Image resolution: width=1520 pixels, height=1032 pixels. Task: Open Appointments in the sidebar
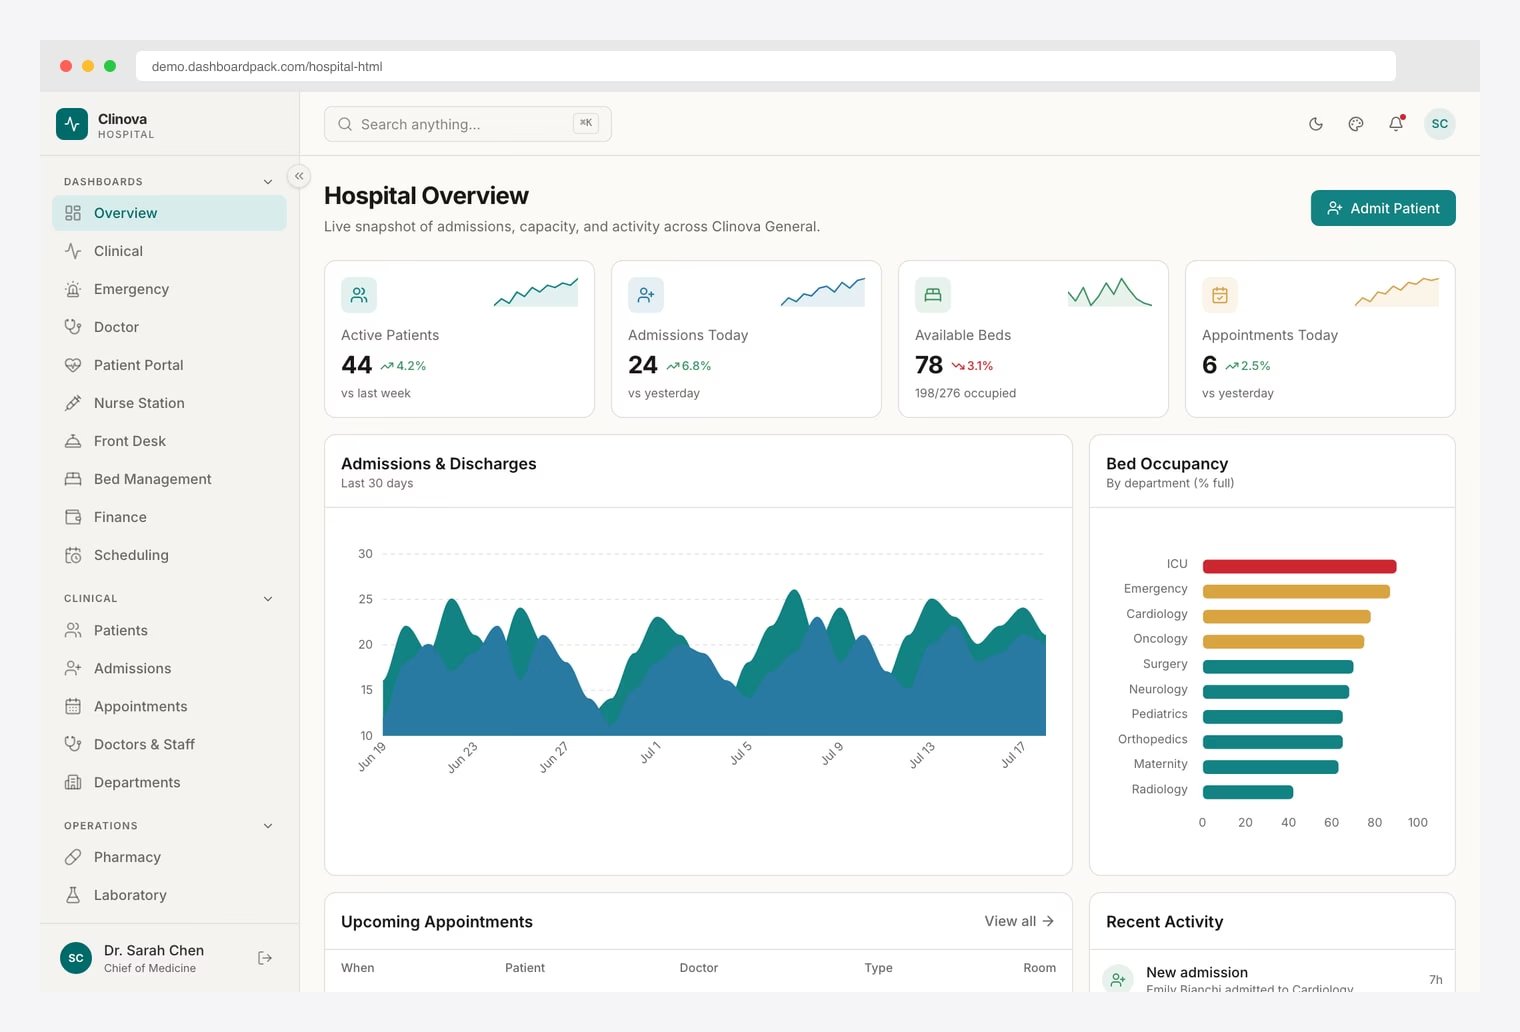pyautogui.click(x=169, y=706)
